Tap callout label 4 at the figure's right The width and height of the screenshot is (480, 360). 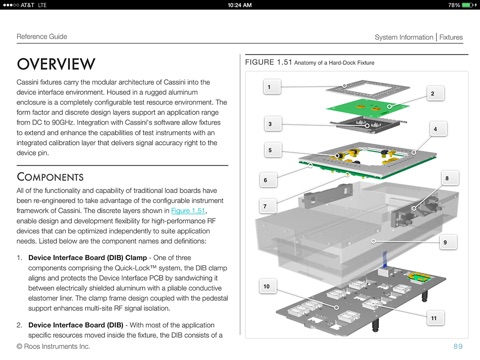coord(437,129)
